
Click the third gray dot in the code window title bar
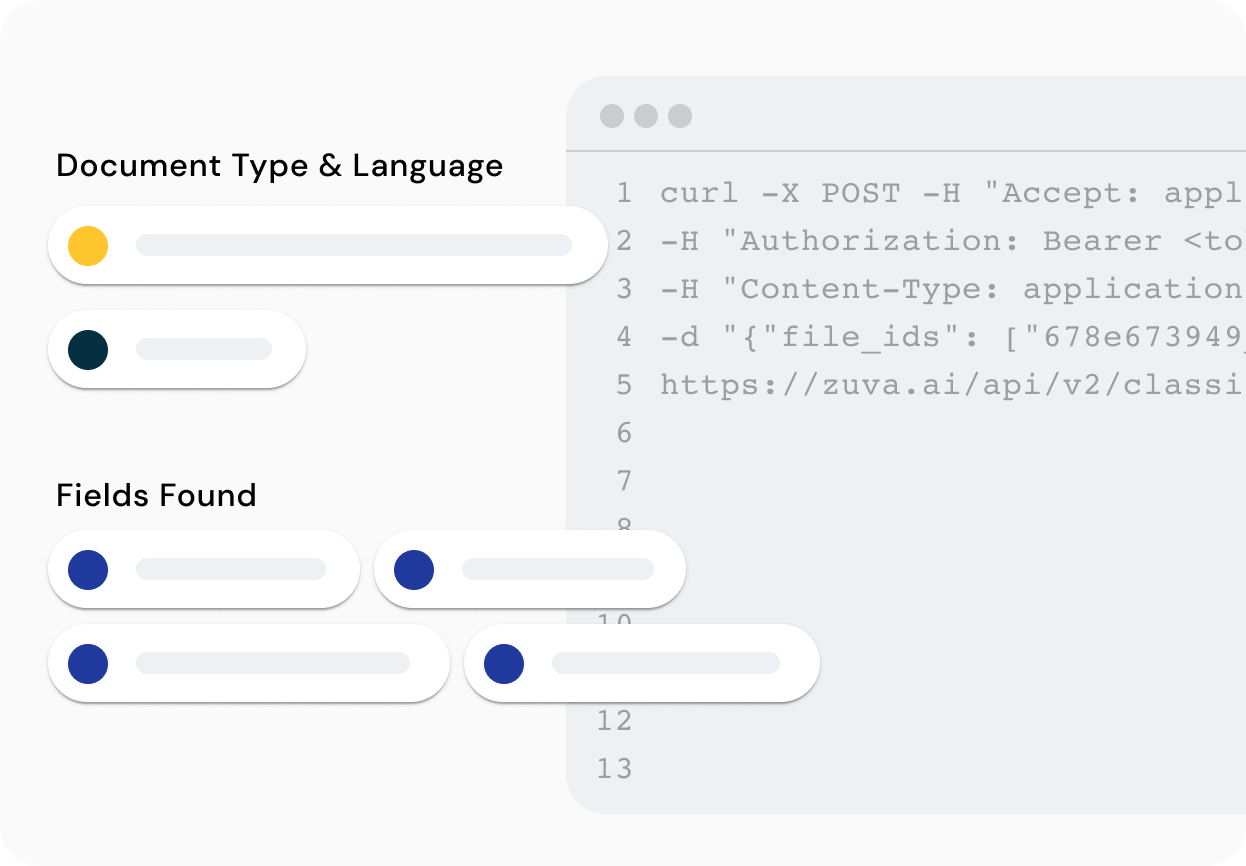(680, 116)
